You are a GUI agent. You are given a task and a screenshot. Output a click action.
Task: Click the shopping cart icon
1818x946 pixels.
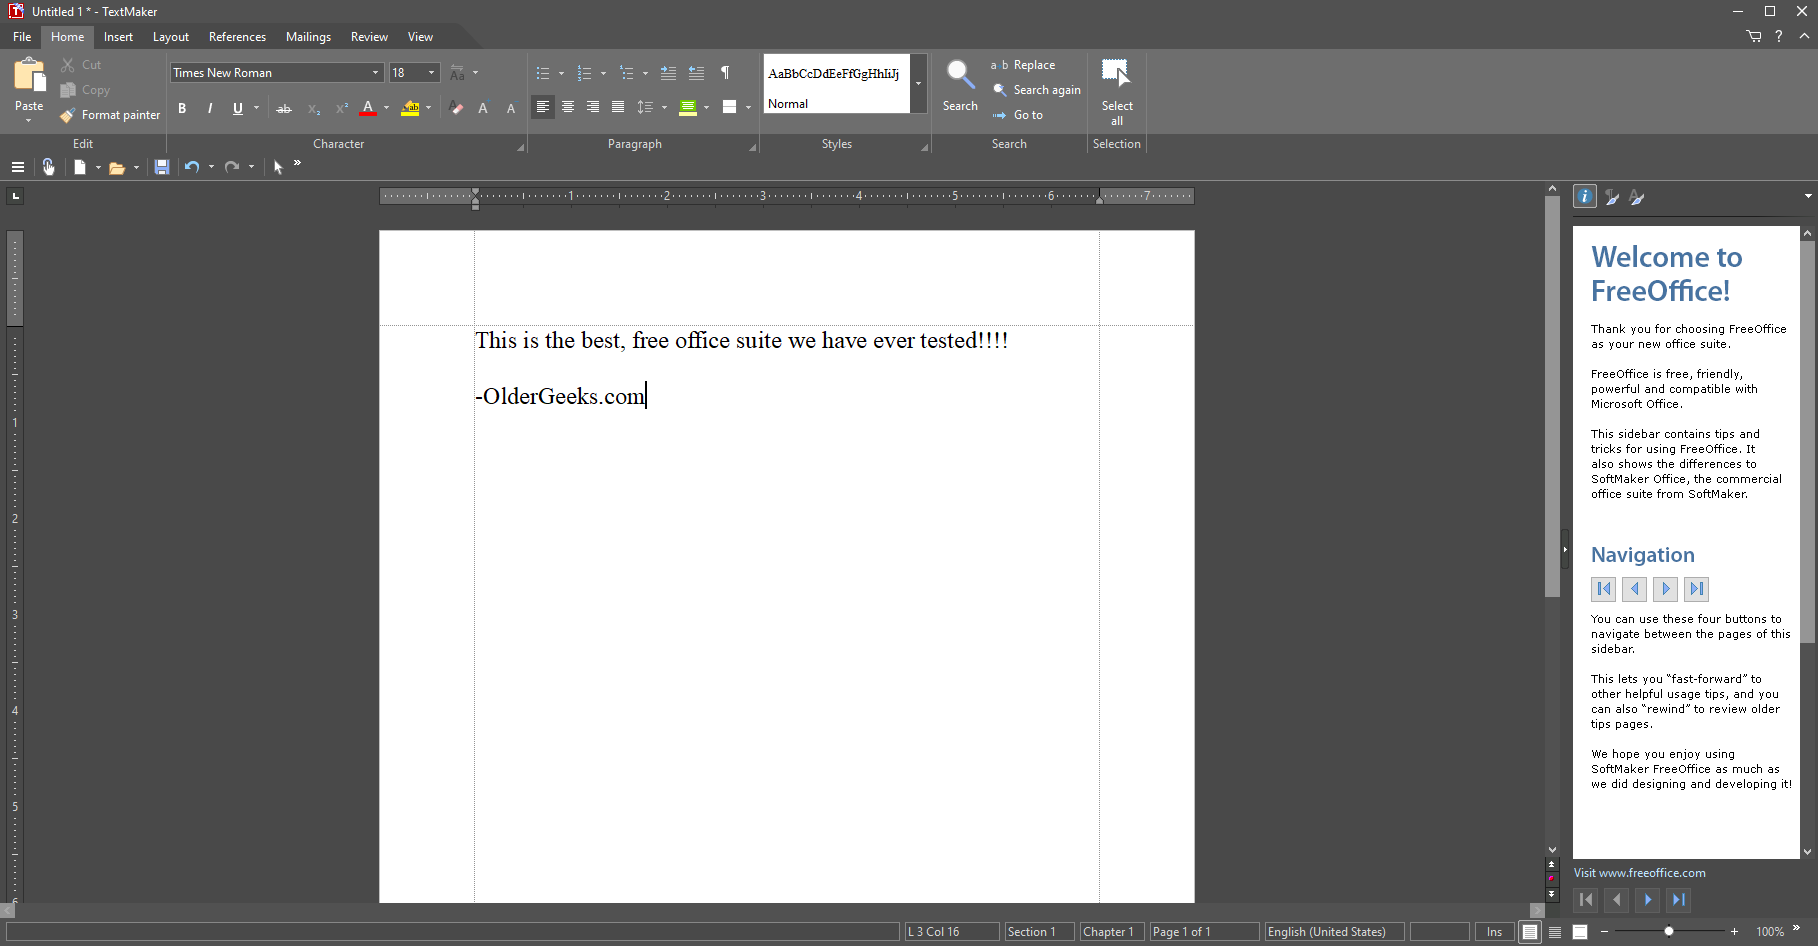[x=1754, y=36]
